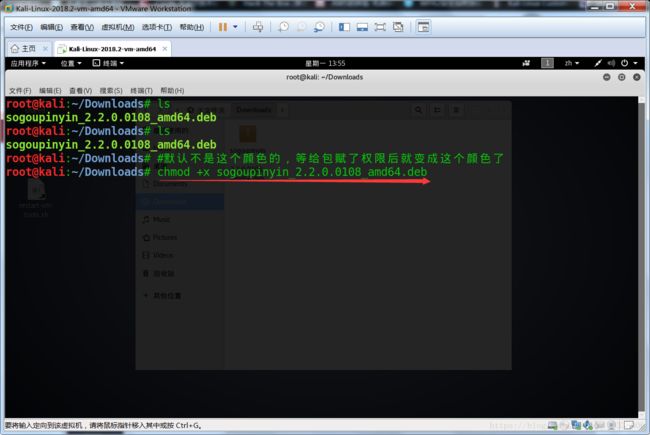650x435 pixels.
Task: Open VMware 查看(V) menu
Action: click(x=82, y=27)
